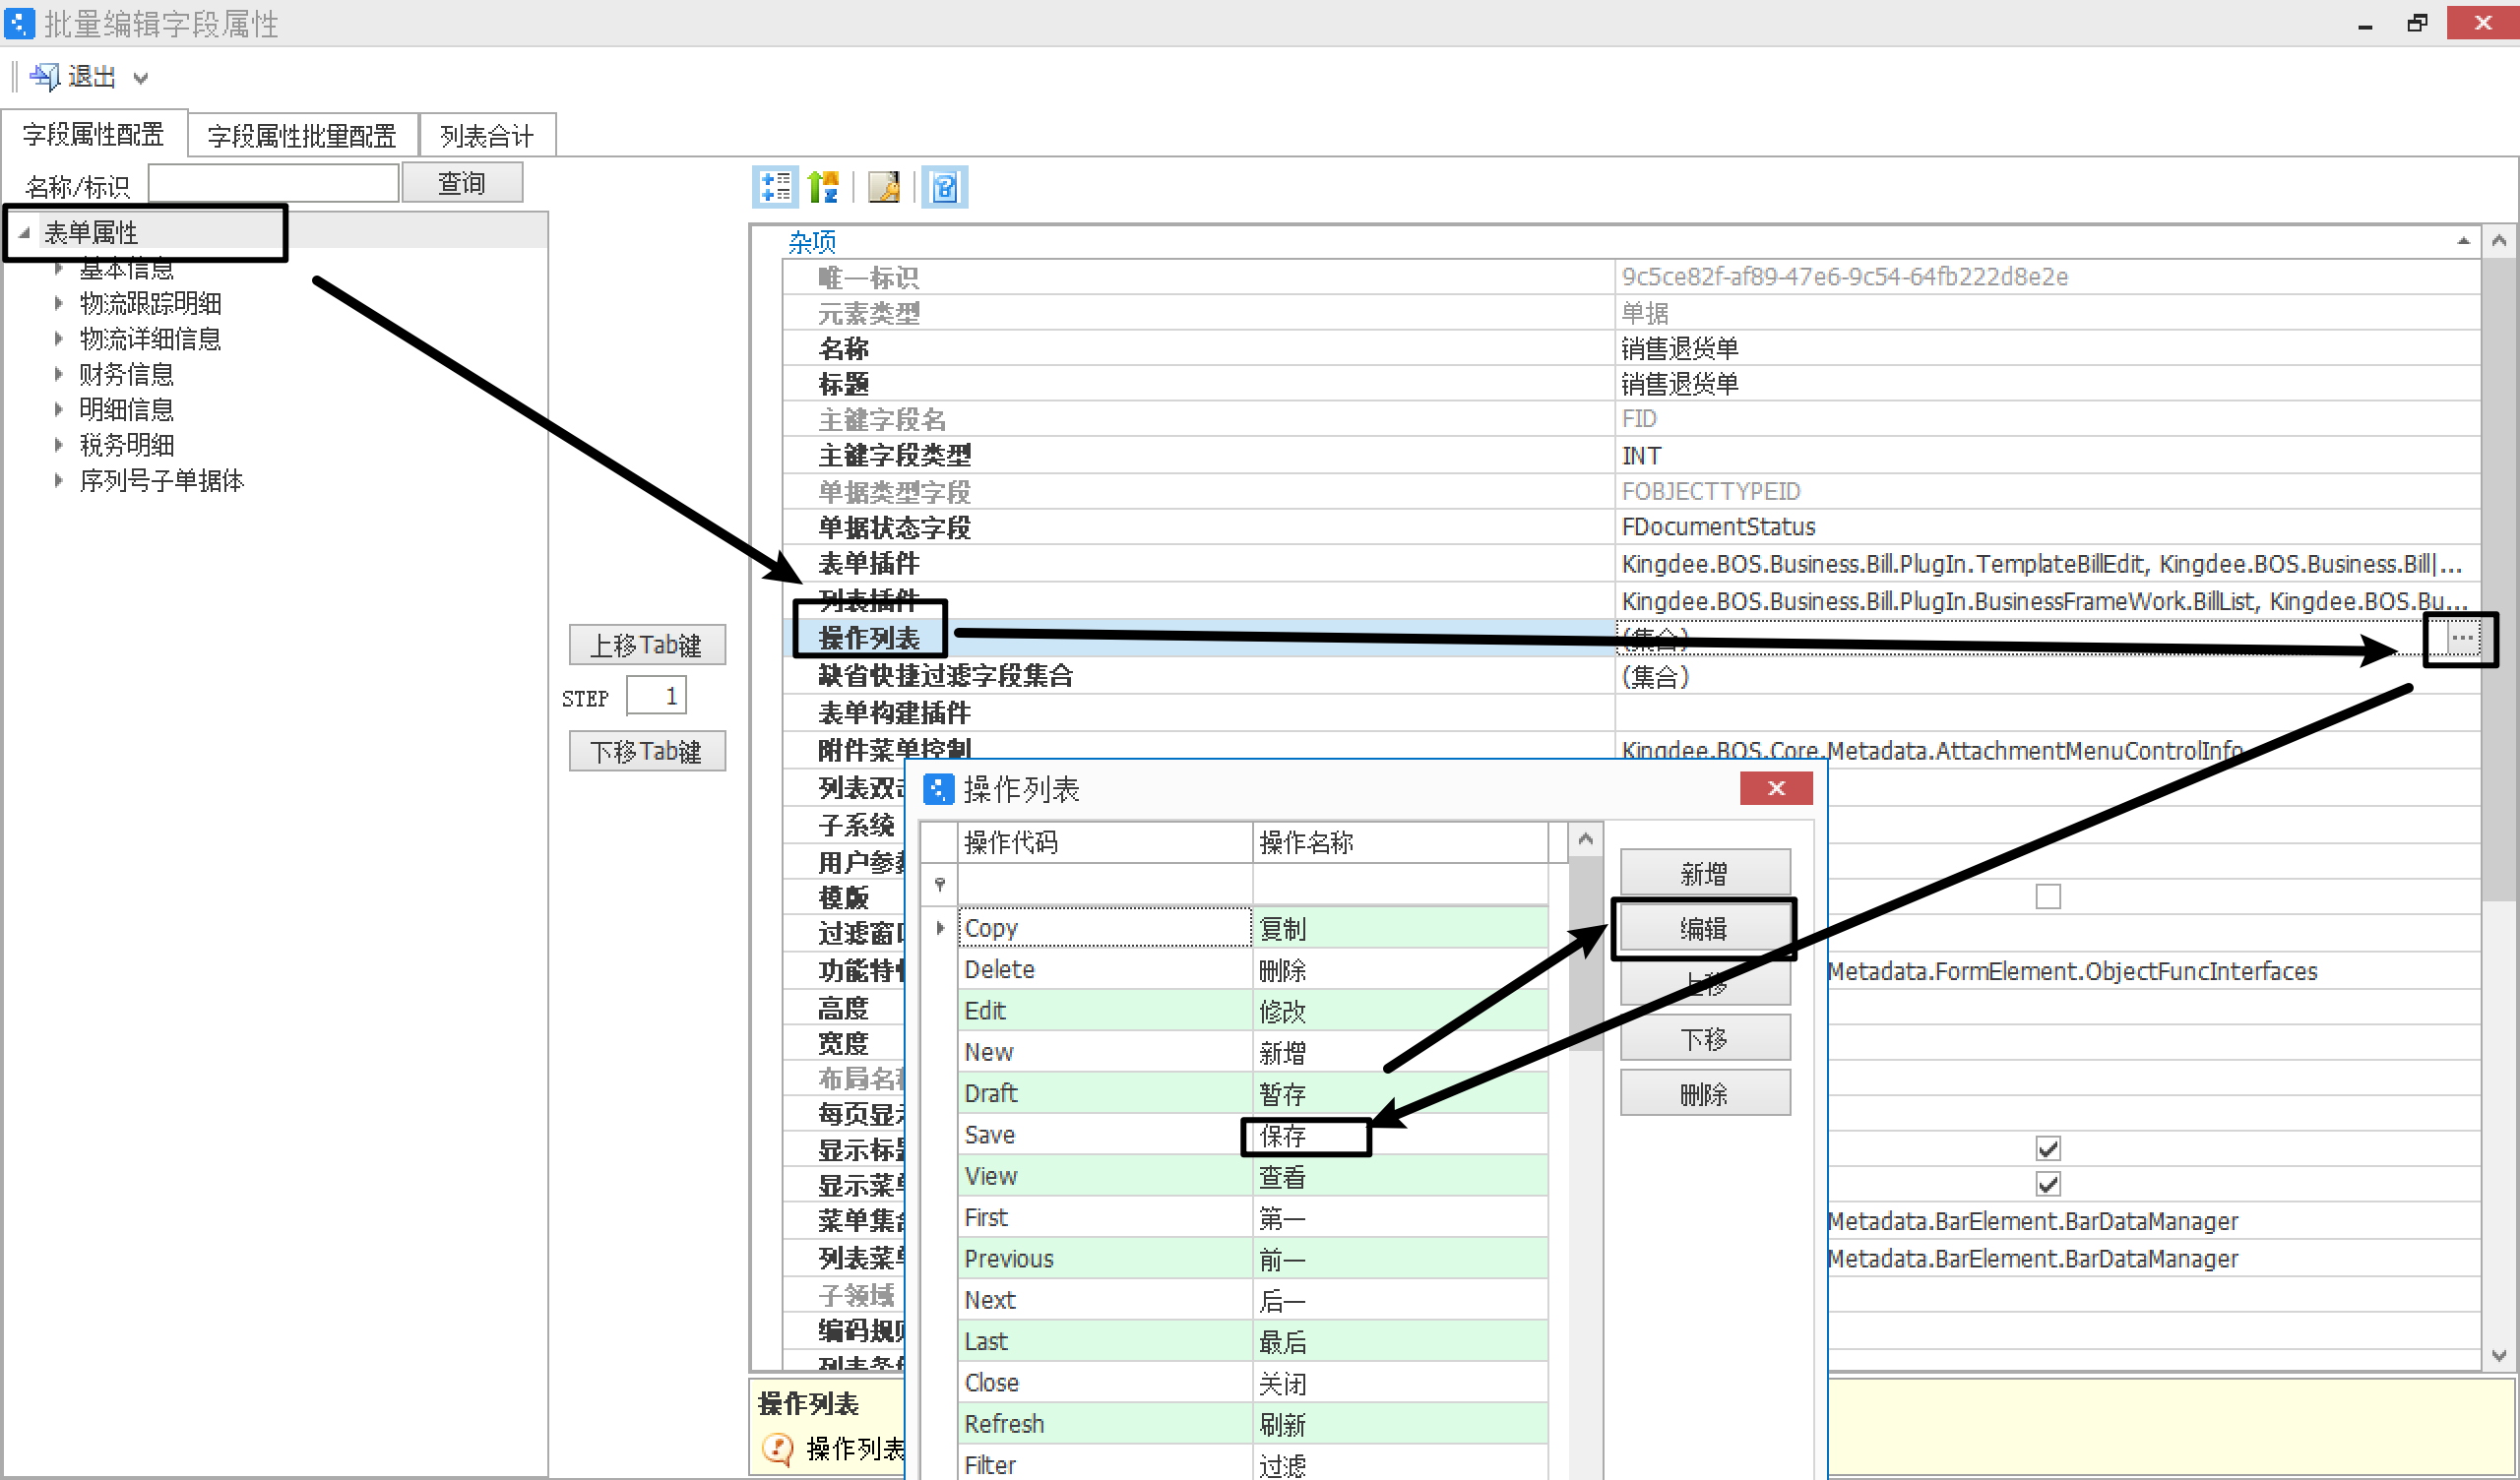Close the 操作列表 dialog
2520x1480 pixels.
pyautogui.click(x=1776, y=788)
